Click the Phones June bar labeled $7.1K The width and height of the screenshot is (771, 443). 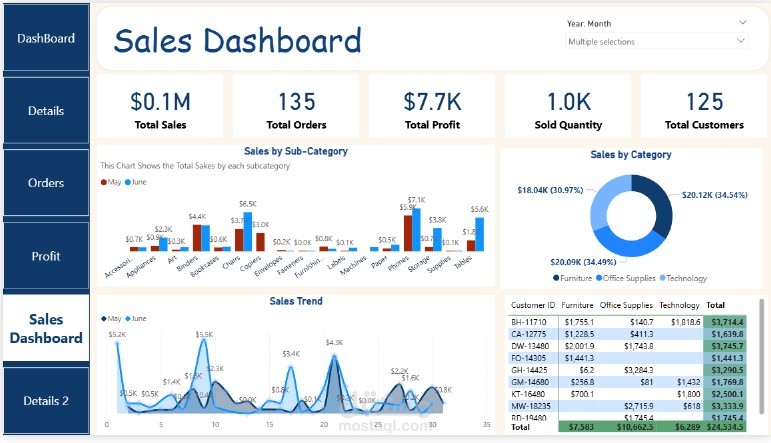click(416, 230)
